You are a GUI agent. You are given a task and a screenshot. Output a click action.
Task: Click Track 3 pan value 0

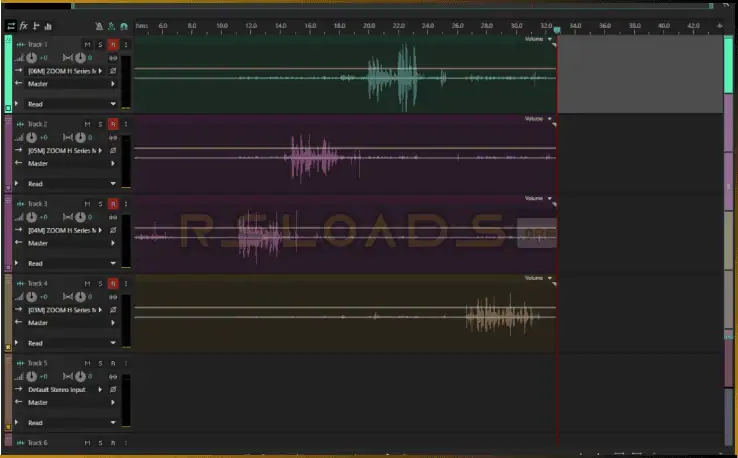90,217
